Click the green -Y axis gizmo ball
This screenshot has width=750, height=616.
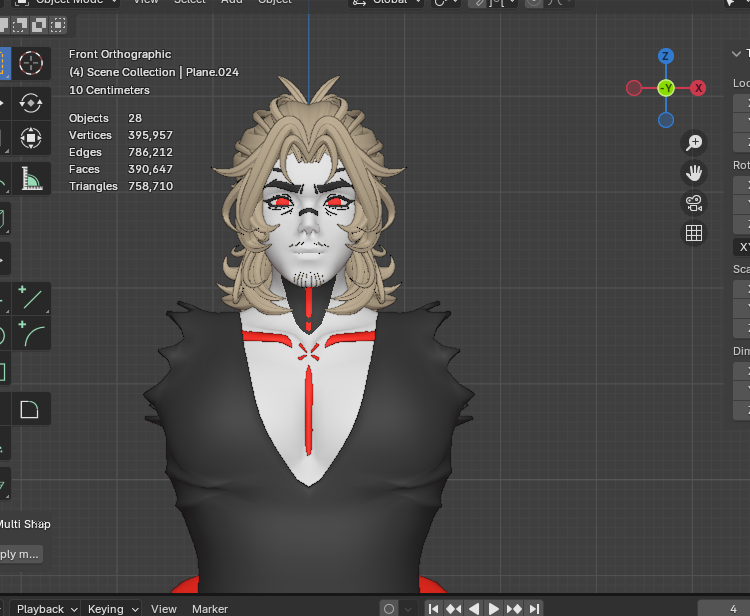(666, 88)
